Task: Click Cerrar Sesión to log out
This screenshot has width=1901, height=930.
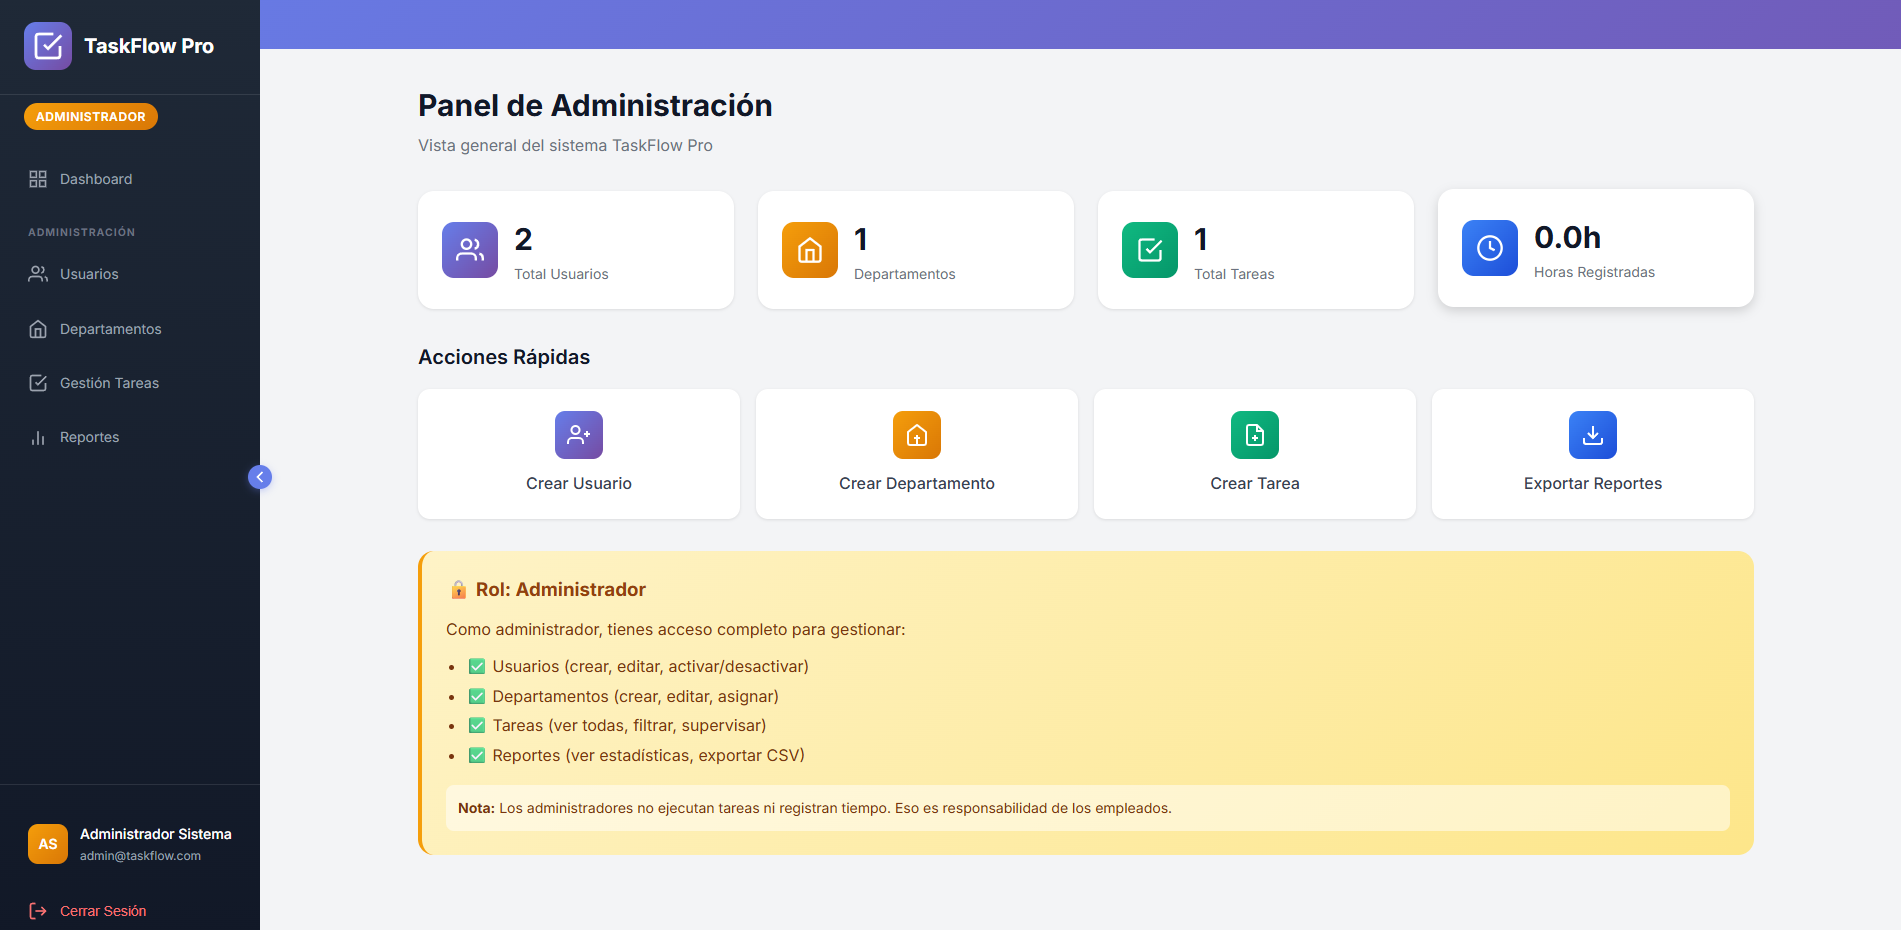Action: tap(102, 911)
